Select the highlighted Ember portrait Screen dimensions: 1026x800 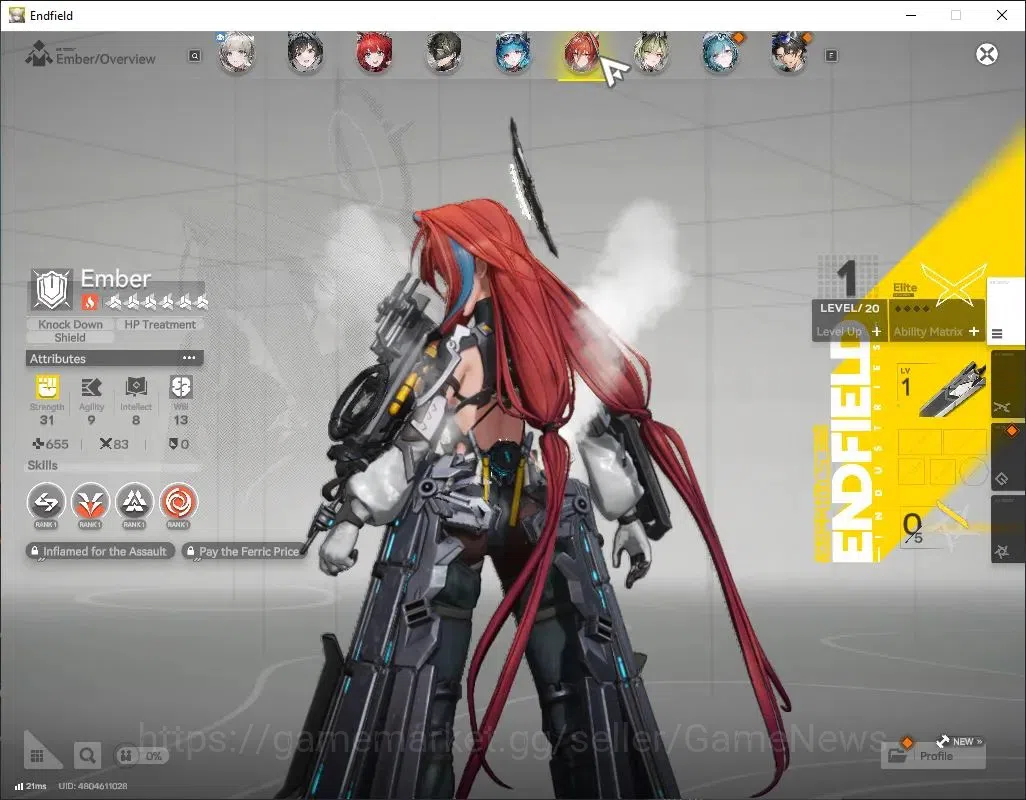click(x=581, y=54)
